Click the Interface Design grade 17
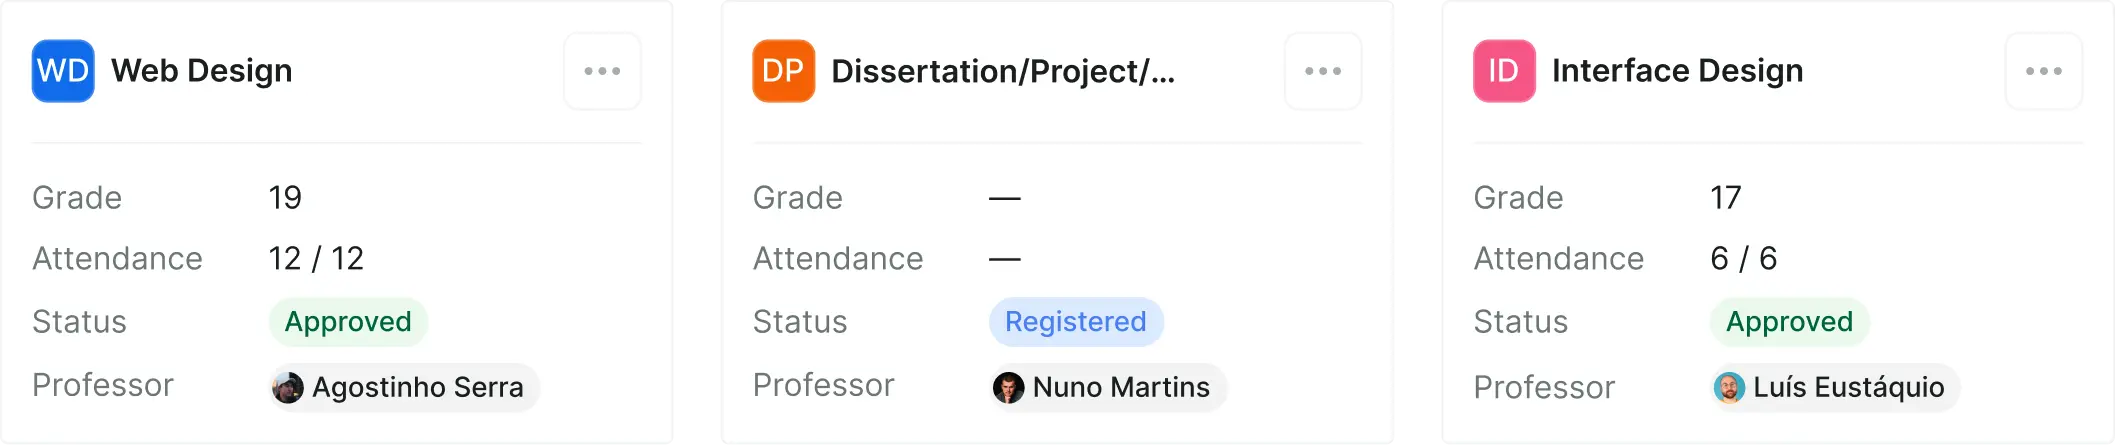 [x=1725, y=198]
